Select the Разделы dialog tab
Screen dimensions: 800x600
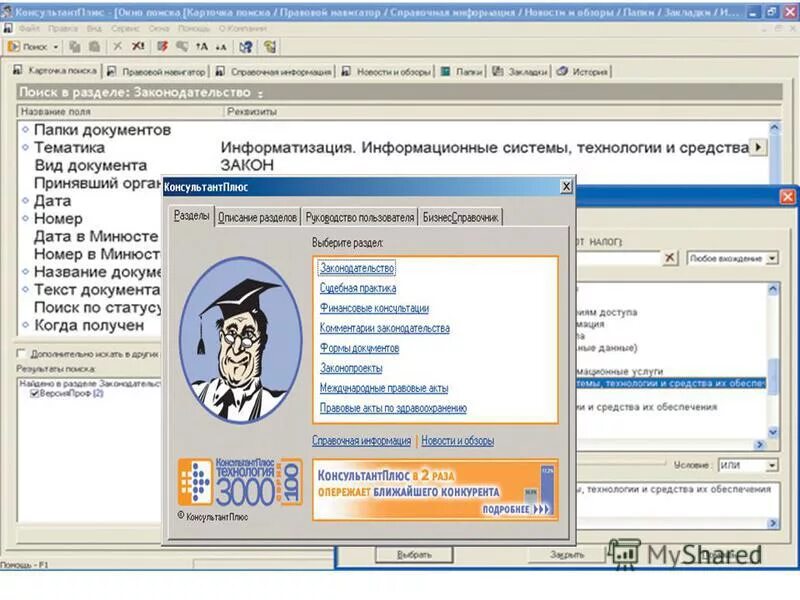tap(191, 216)
